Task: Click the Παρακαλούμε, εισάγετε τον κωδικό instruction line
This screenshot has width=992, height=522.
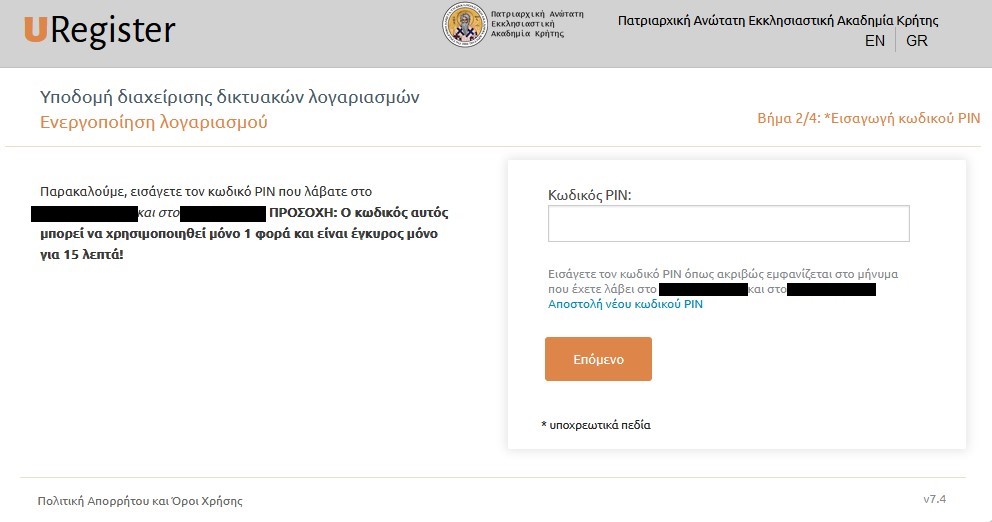Action: coord(206,192)
